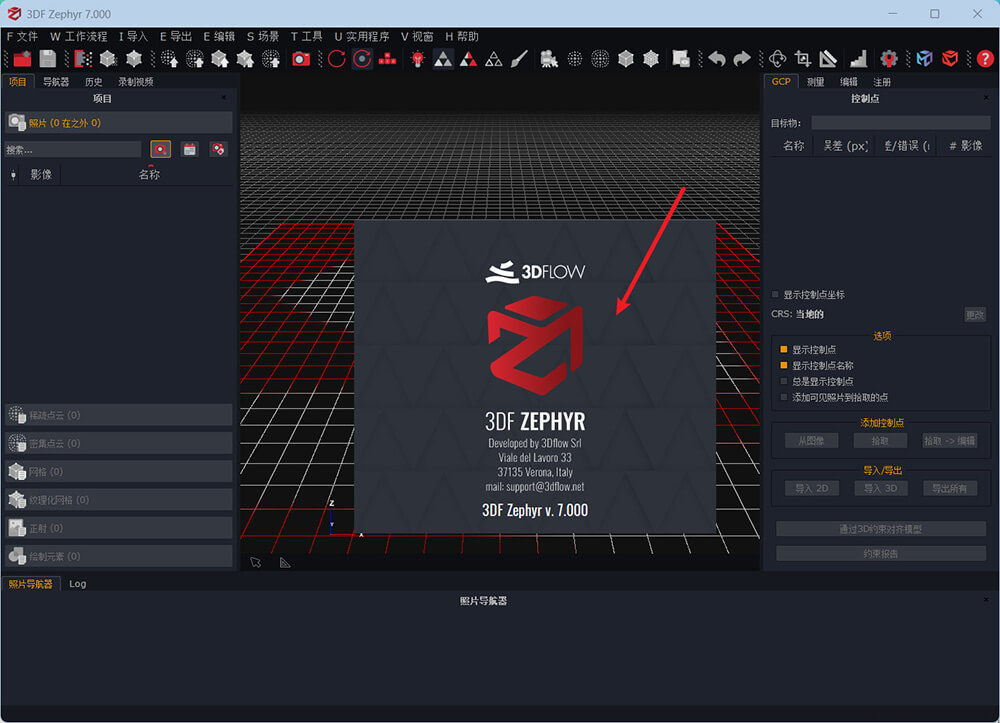Switch to the 测量 tab
The width and height of the screenshot is (1000, 723).
pyautogui.click(x=815, y=82)
